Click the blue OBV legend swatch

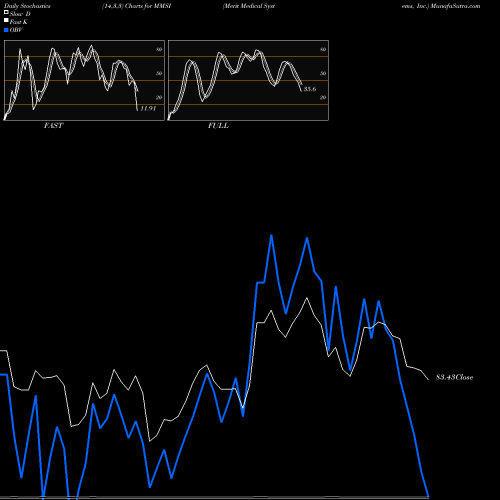[x=6, y=30]
